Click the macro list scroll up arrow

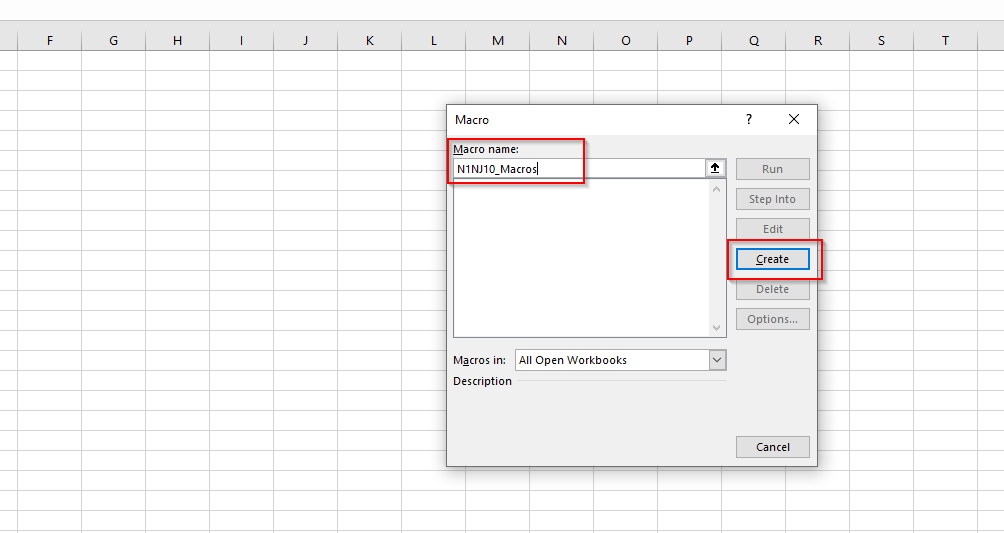coord(716,189)
